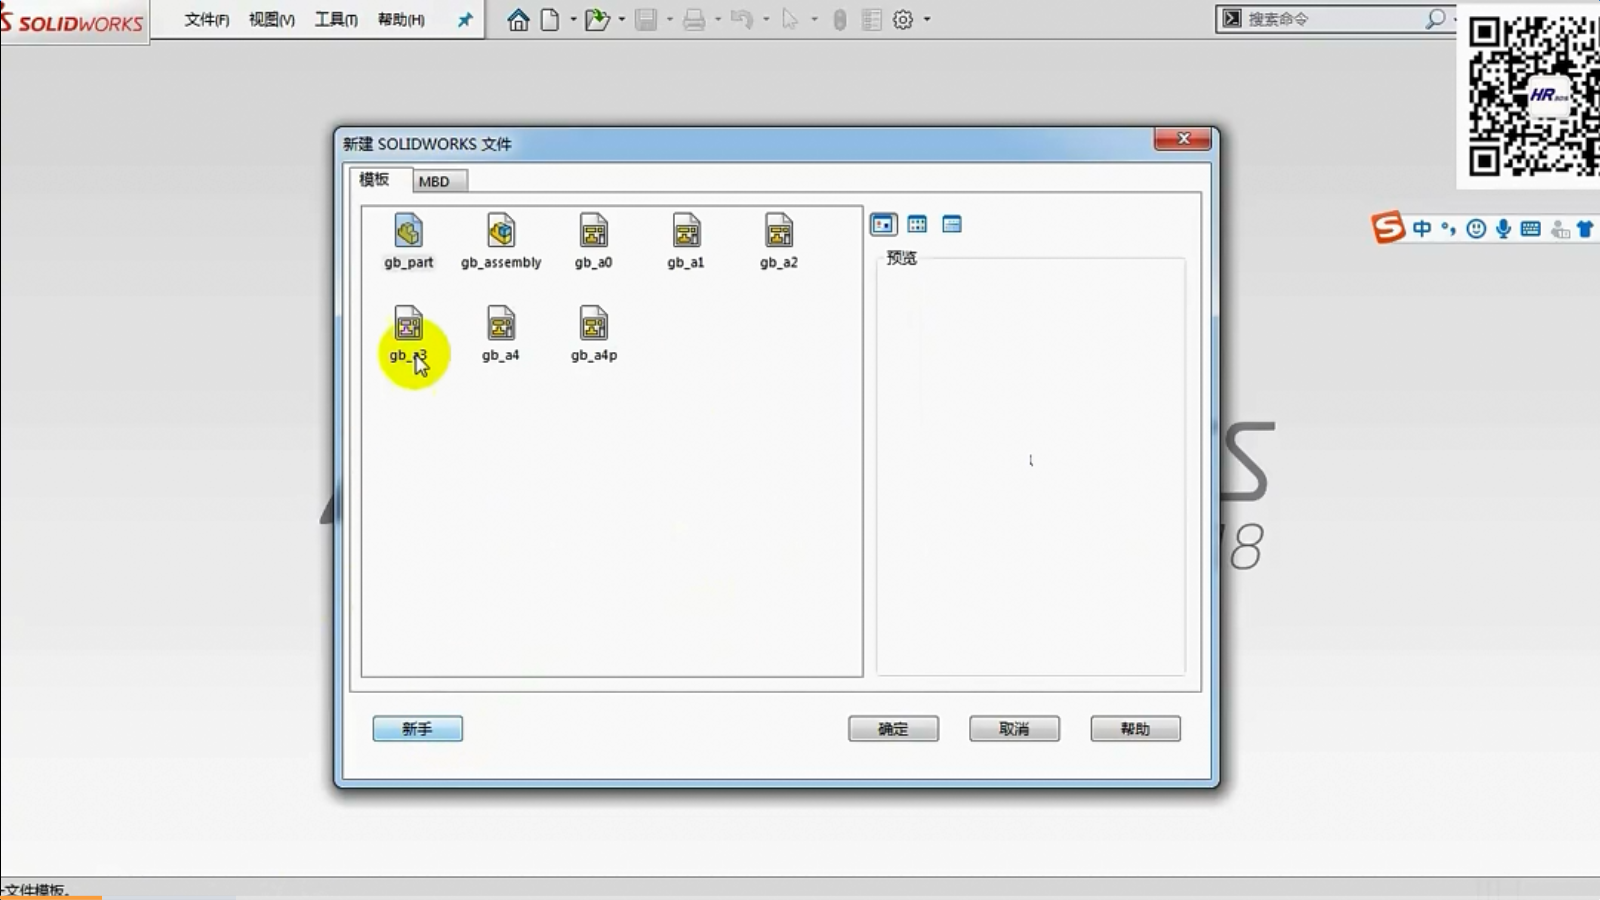Select the gb_assembly template icon
Viewport: 1600px width, 900px height.
pyautogui.click(x=501, y=233)
